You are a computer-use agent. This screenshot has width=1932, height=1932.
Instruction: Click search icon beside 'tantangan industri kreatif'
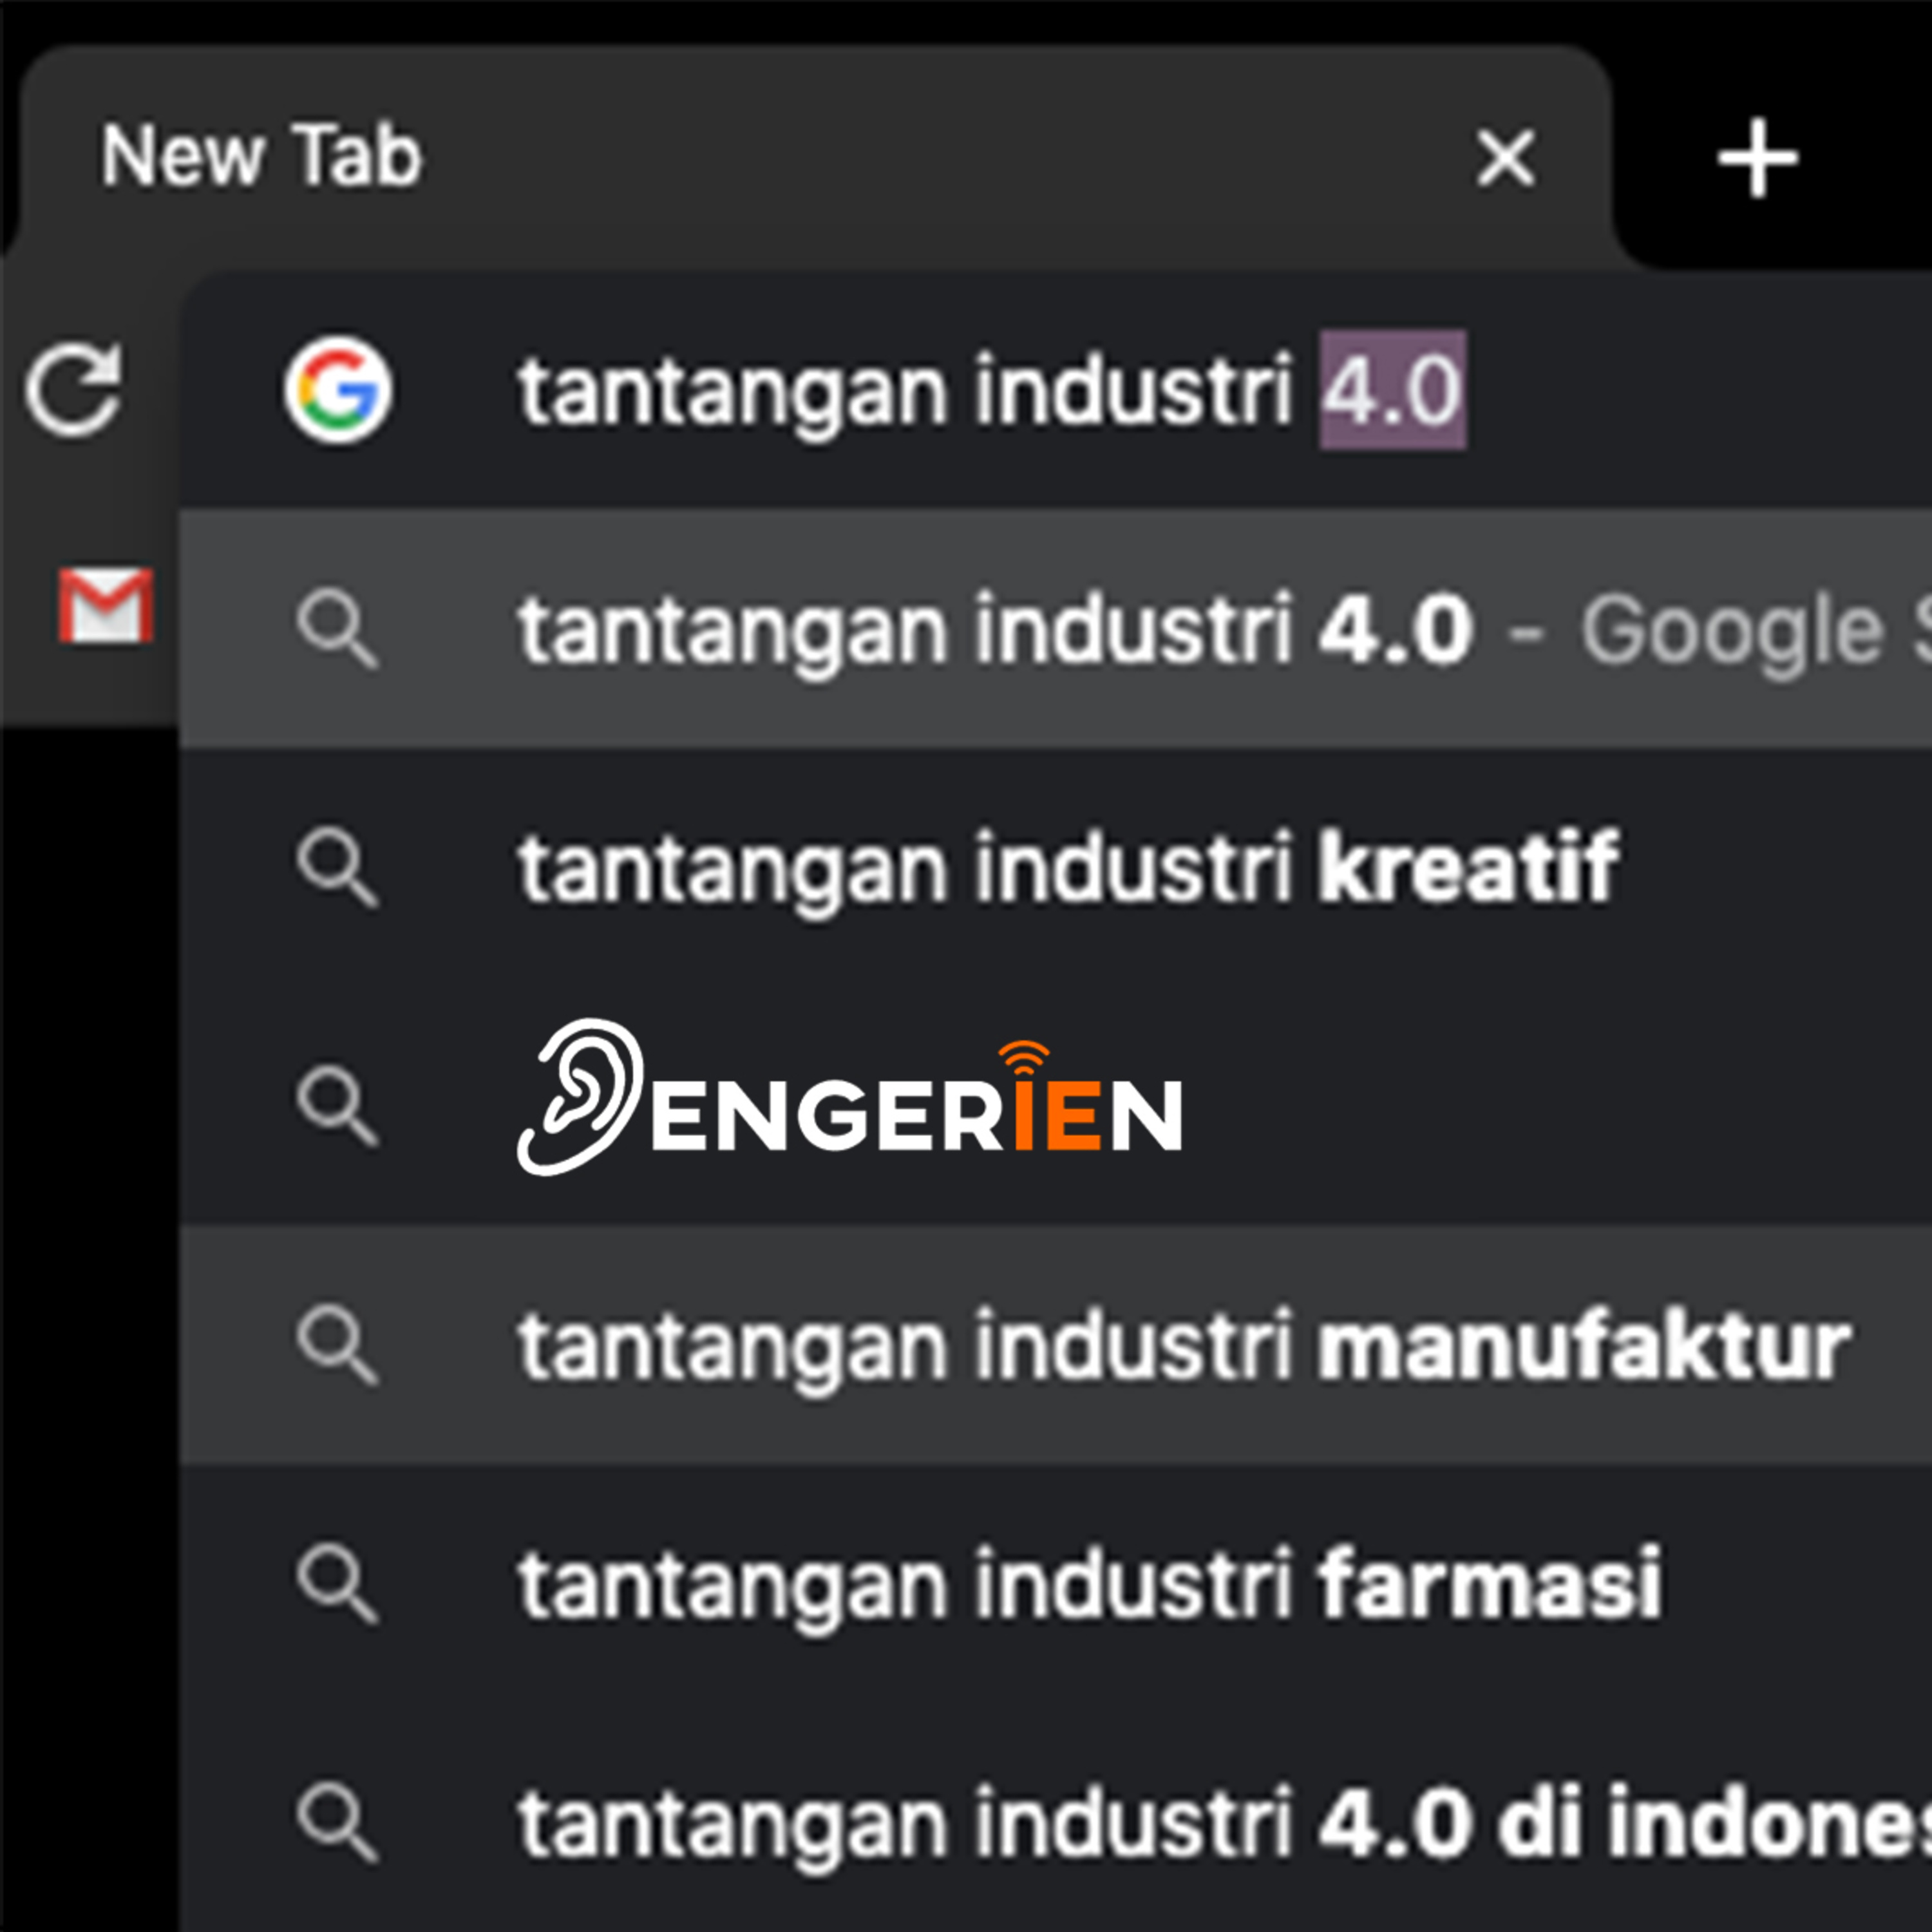pyautogui.click(x=337, y=868)
